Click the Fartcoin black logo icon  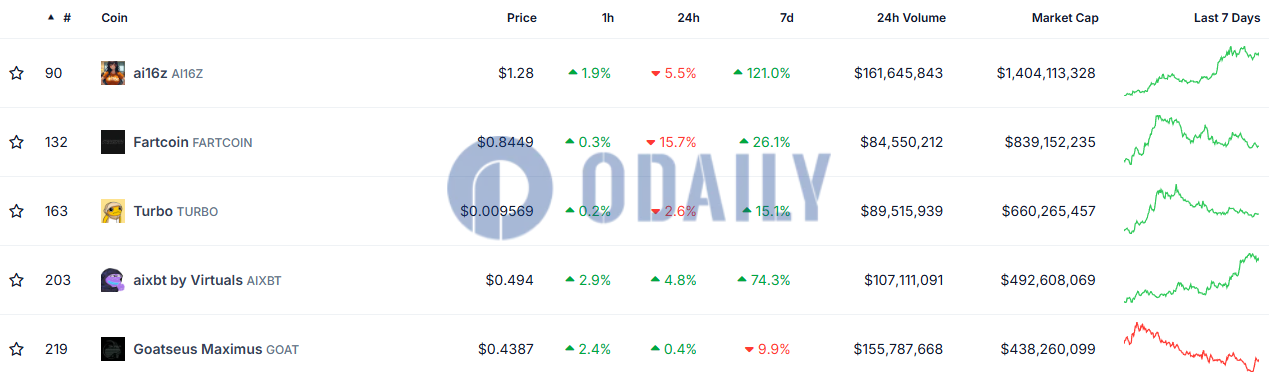pos(113,142)
